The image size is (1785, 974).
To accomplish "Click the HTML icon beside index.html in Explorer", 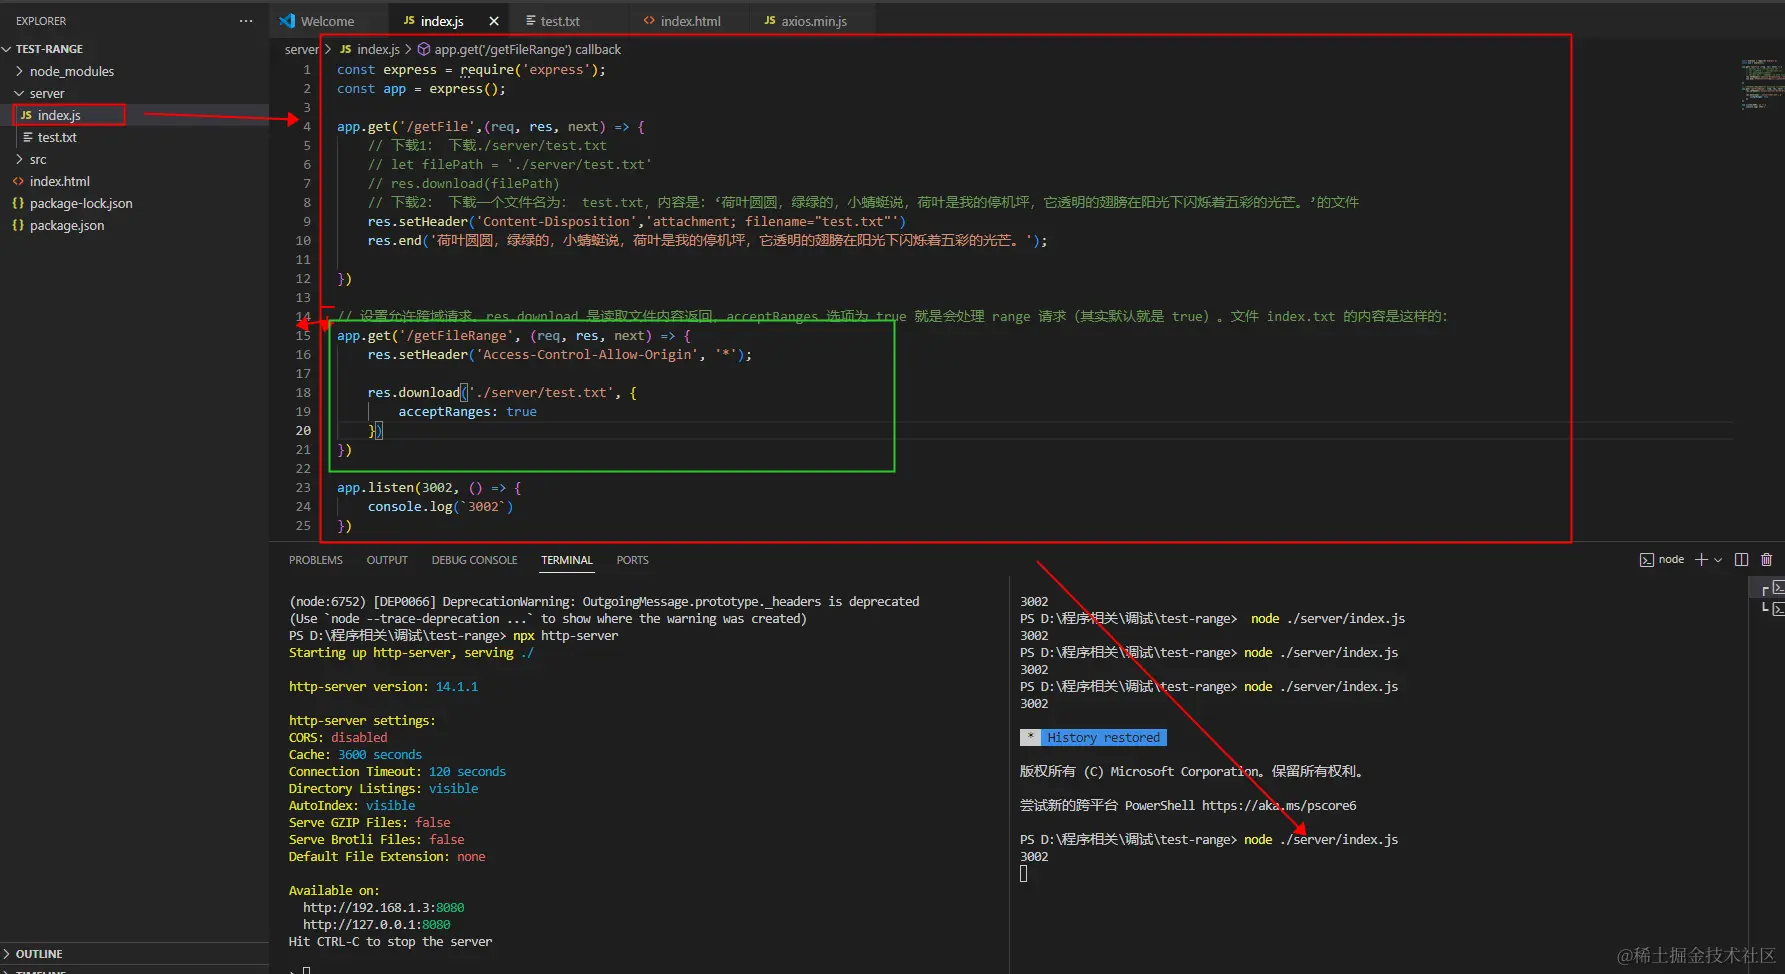I will (x=18, y=181).
